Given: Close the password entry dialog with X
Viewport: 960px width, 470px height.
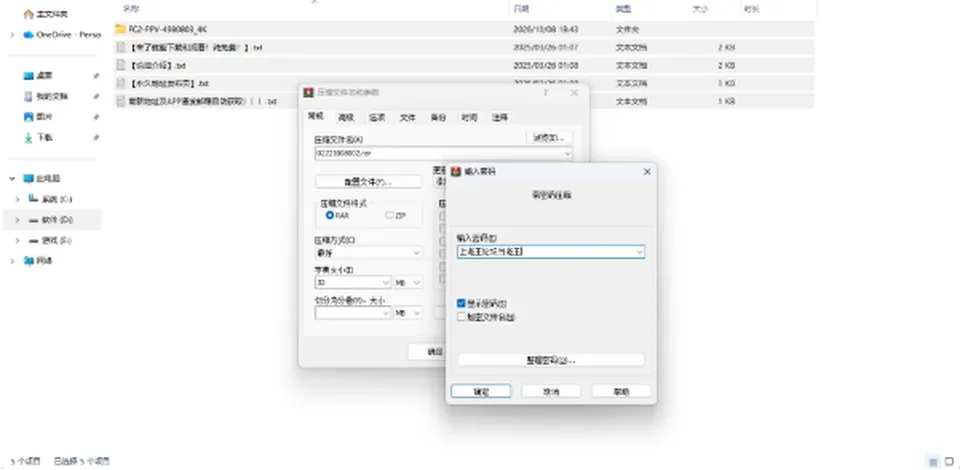Looking at the screenshot, I should (x=647, y=172).
